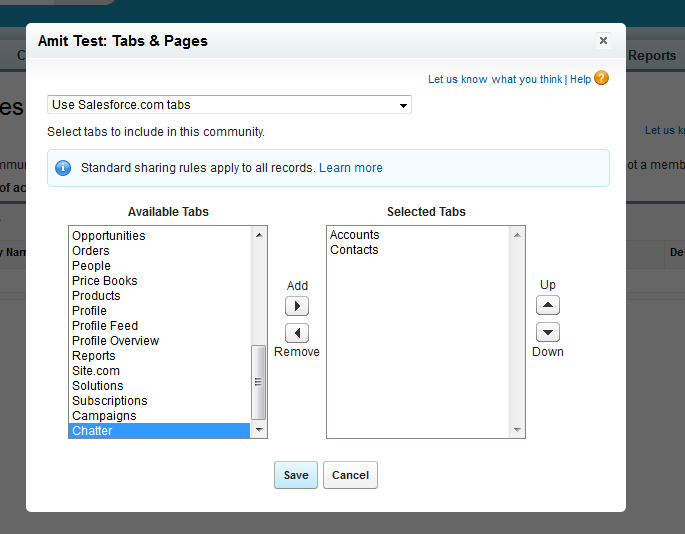Select Campaigns in Available Tabs
Image resolution: width=685 pixels, height=534 pixels.
click(159, 416)
